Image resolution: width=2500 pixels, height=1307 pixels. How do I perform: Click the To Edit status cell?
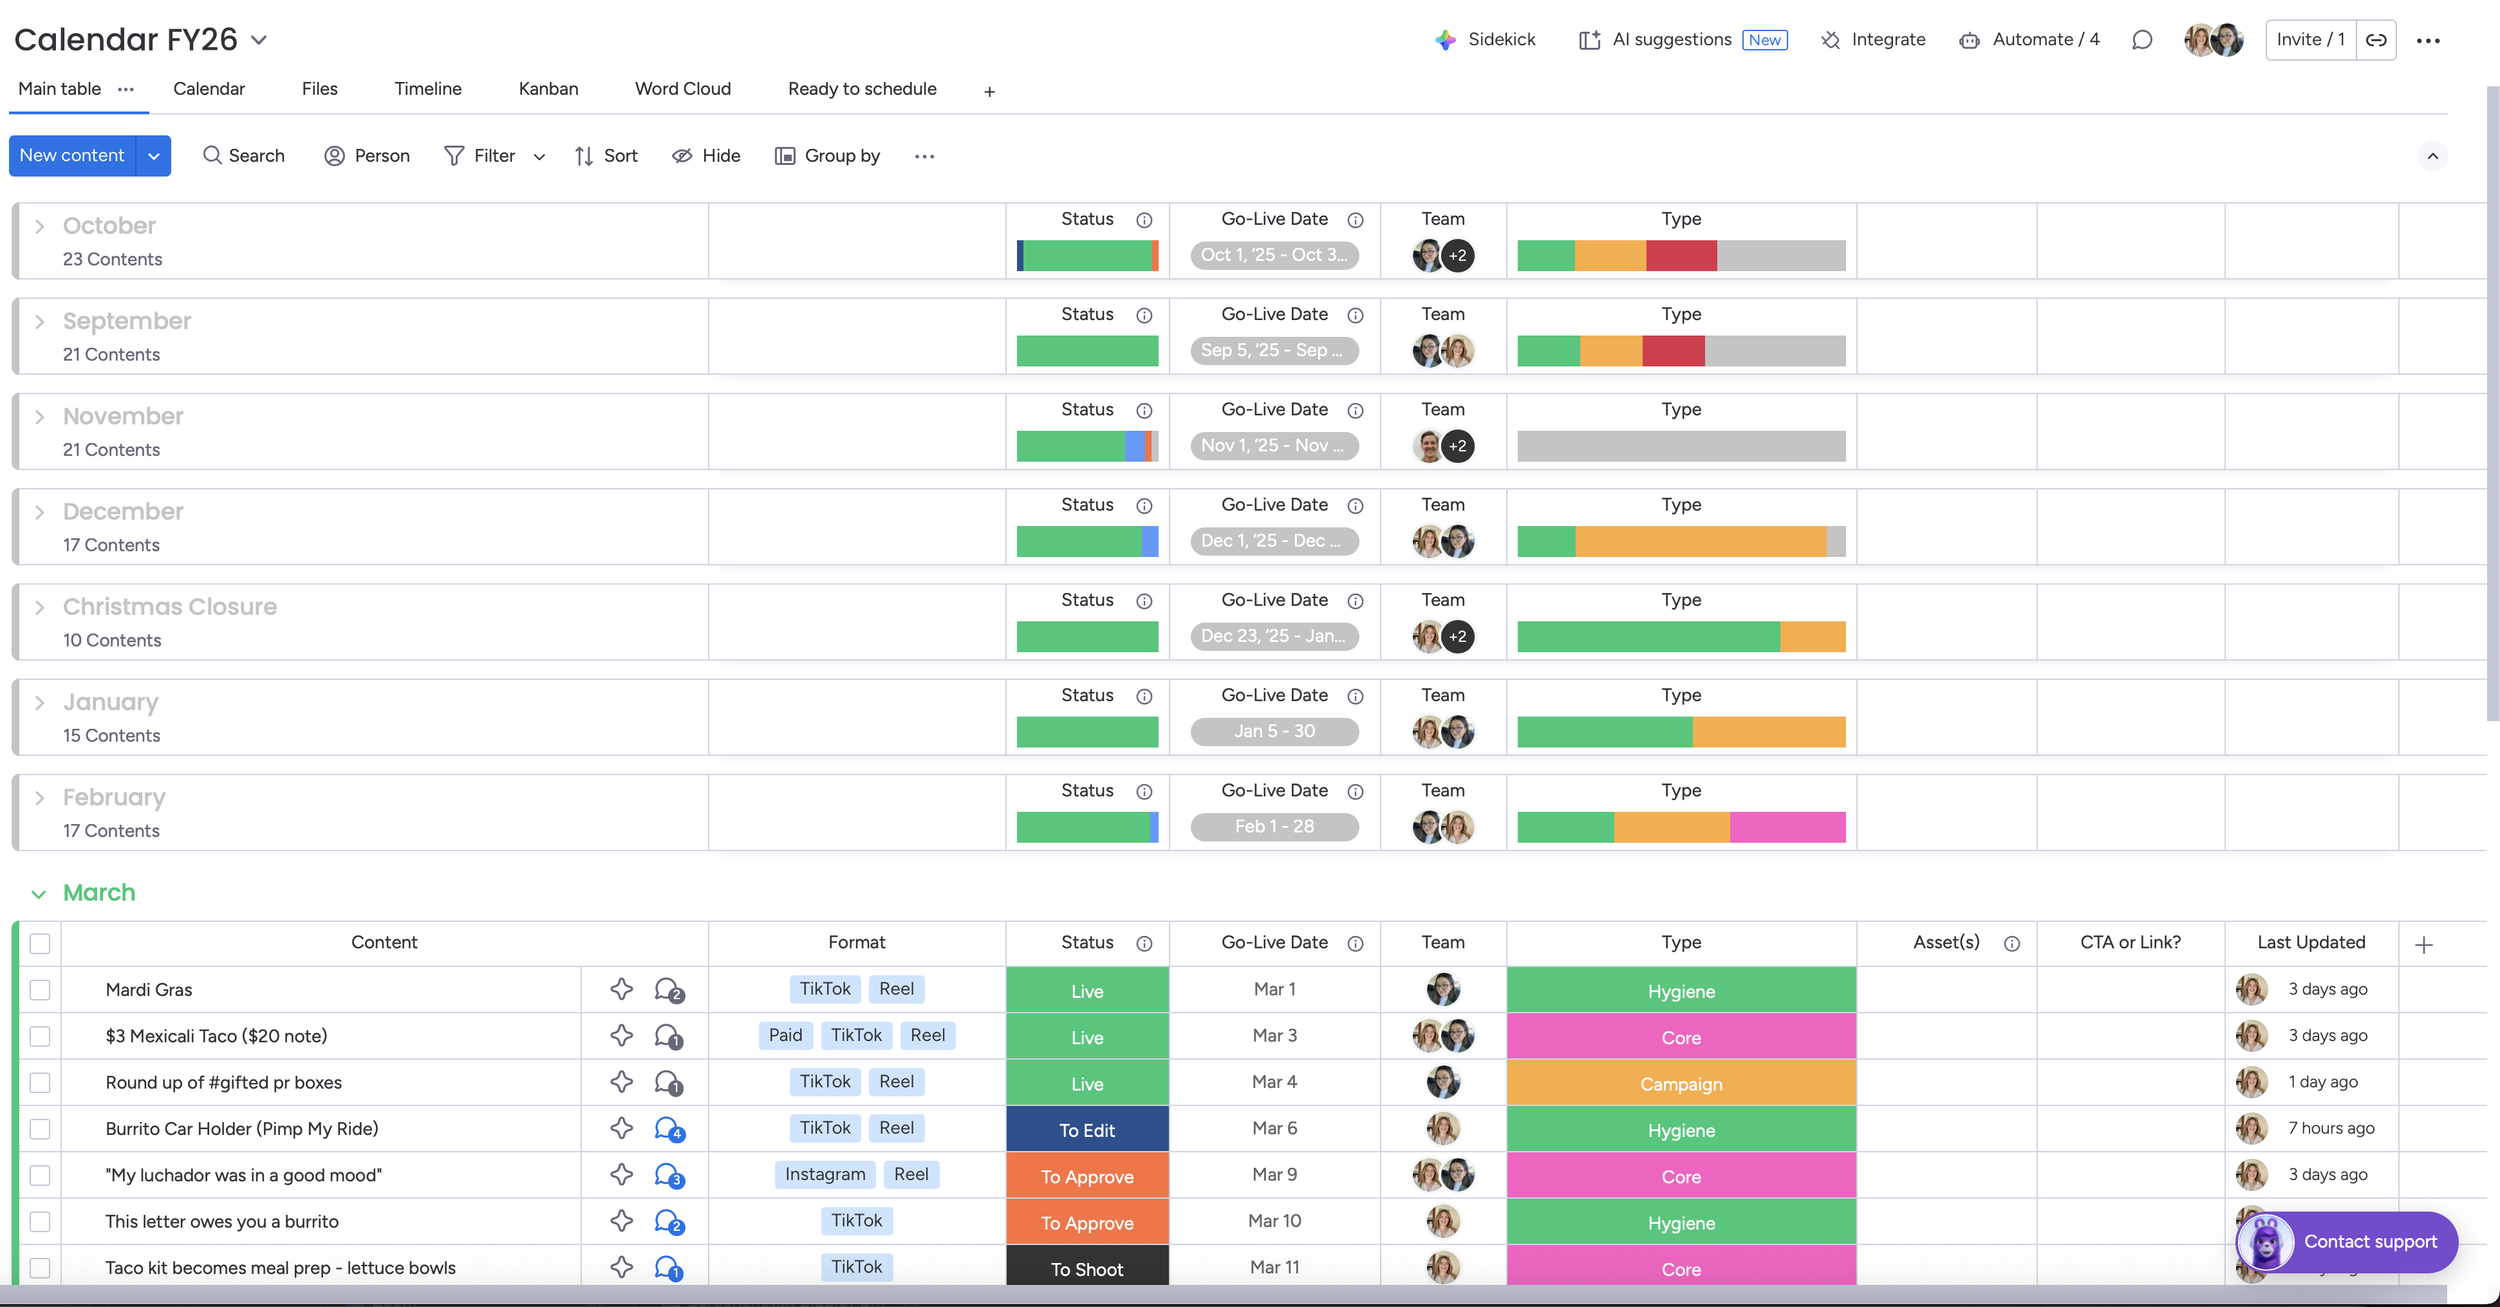coord(1087,1130)
